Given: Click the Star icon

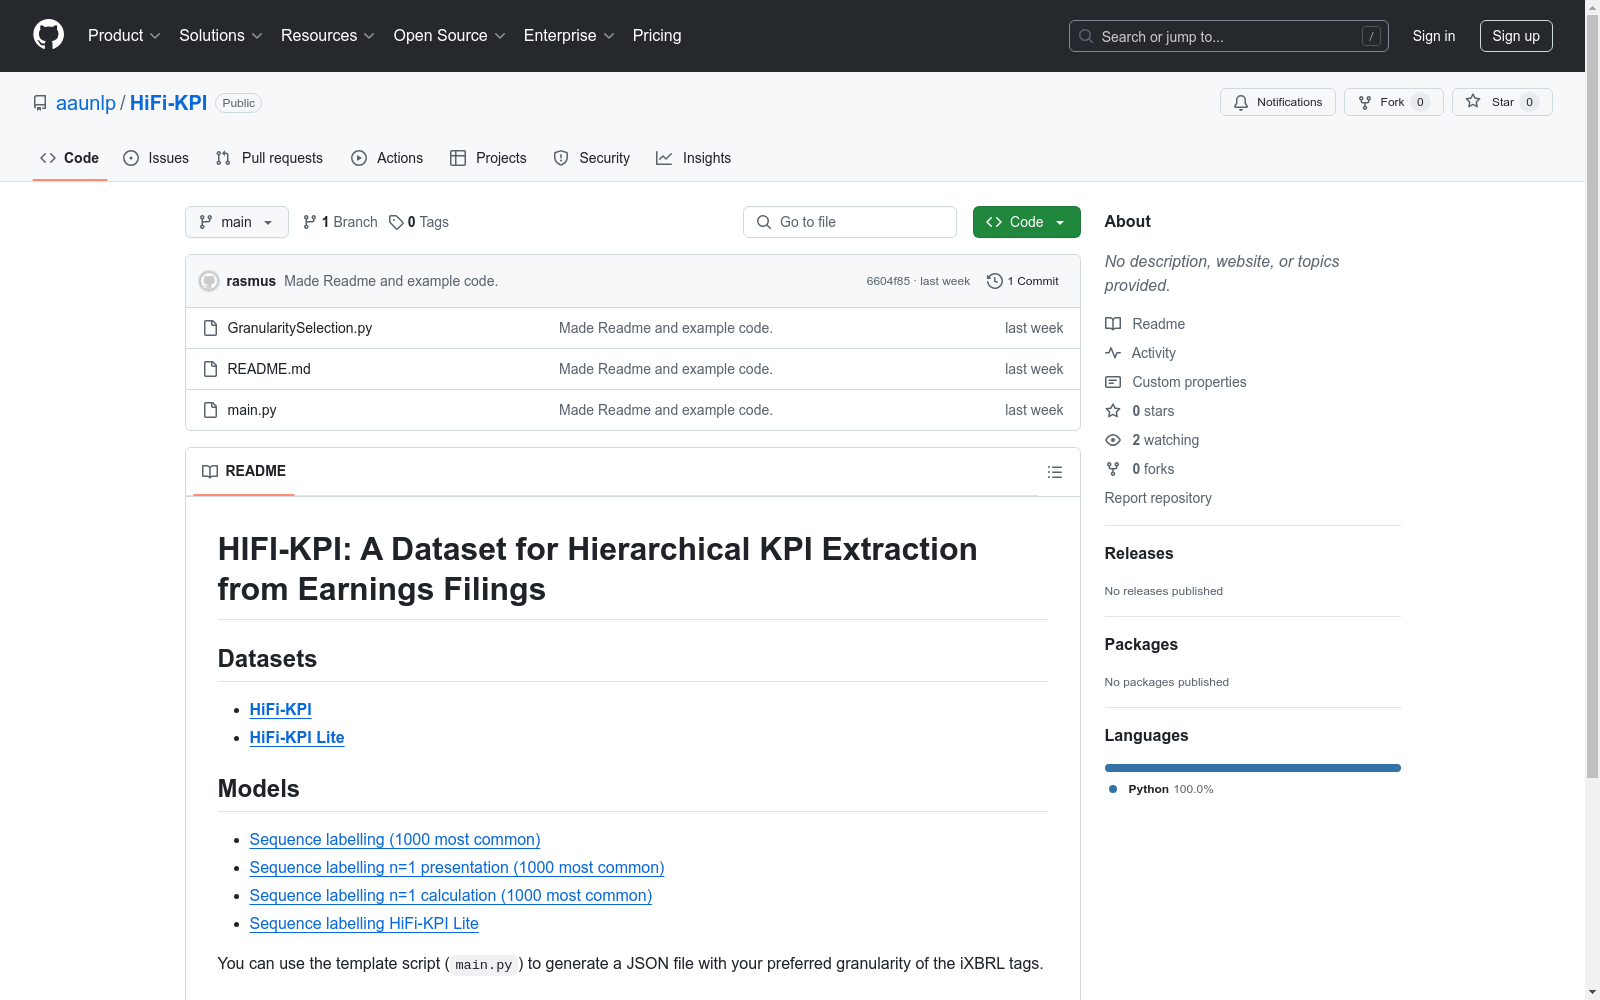Looking at the screenshot, I should pyautogui.click(x=1473, y=101).
